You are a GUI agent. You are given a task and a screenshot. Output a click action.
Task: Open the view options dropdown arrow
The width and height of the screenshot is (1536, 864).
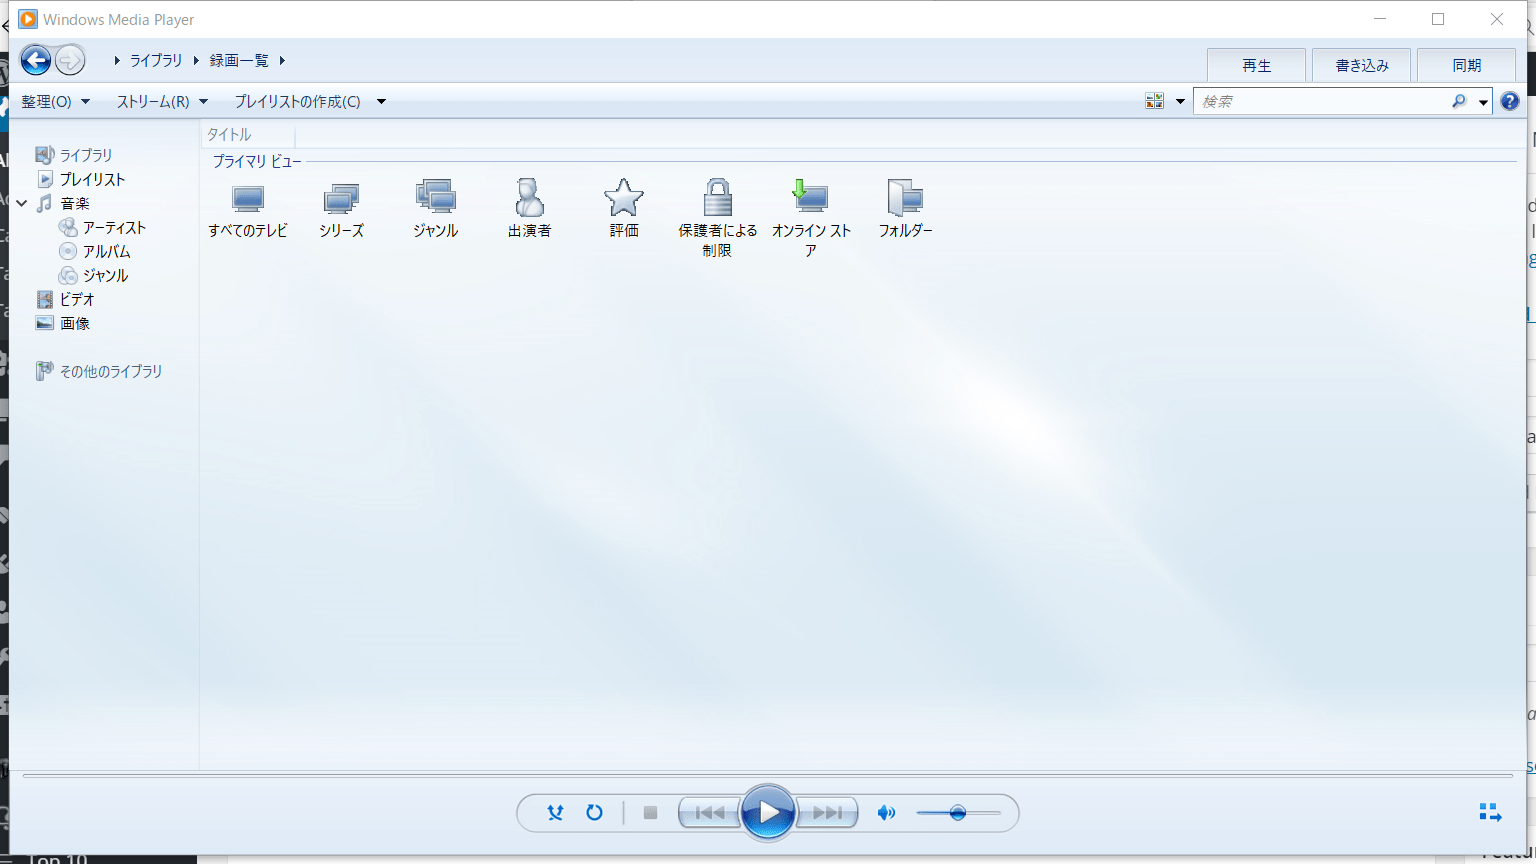[x=1180, y=101]
